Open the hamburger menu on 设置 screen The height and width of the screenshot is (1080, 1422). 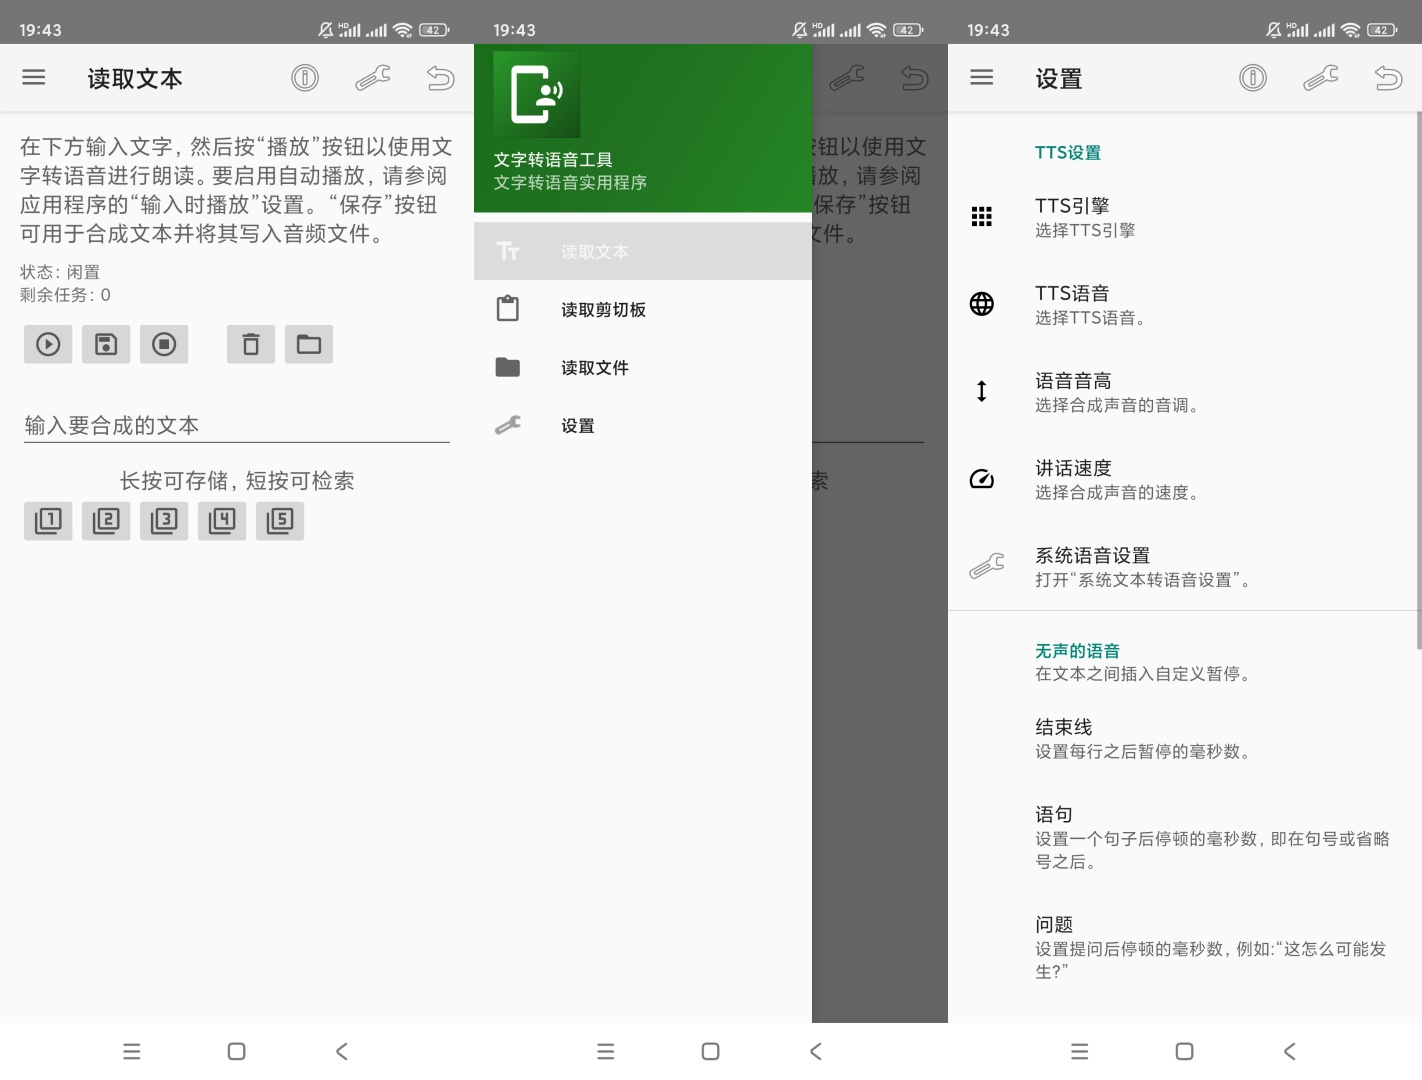982,77
